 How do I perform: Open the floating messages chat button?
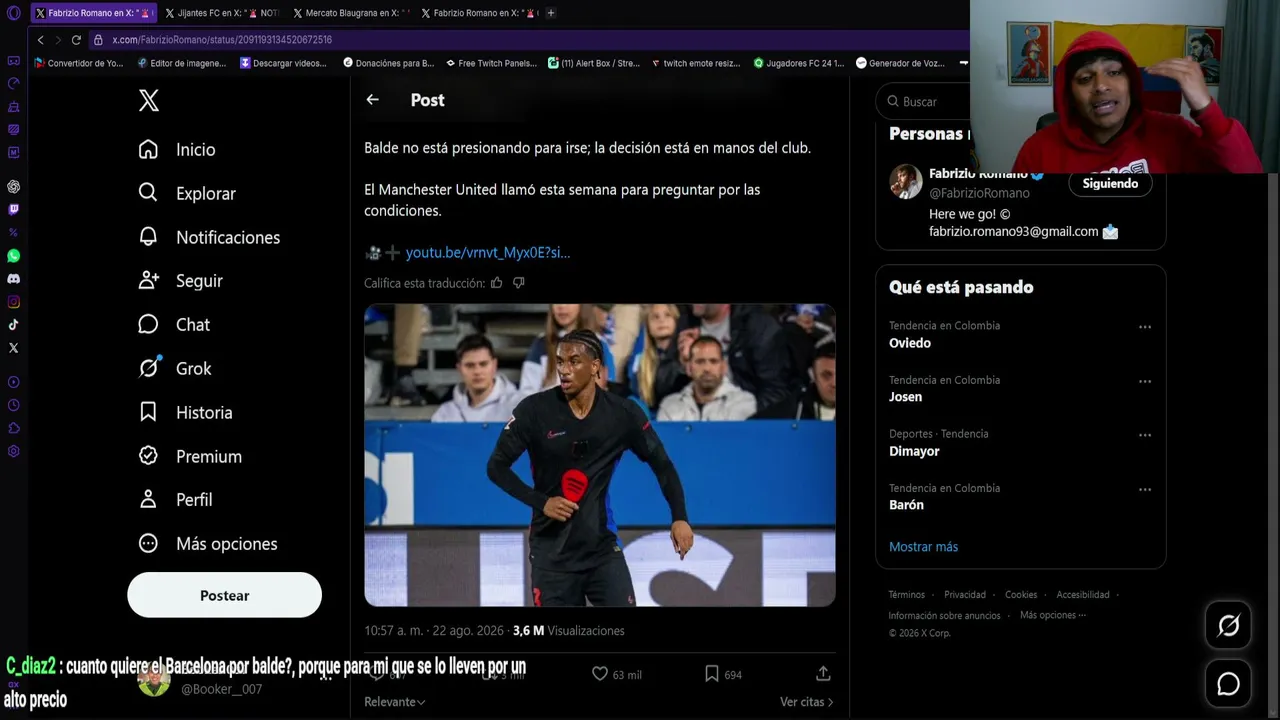point(1228,684)
